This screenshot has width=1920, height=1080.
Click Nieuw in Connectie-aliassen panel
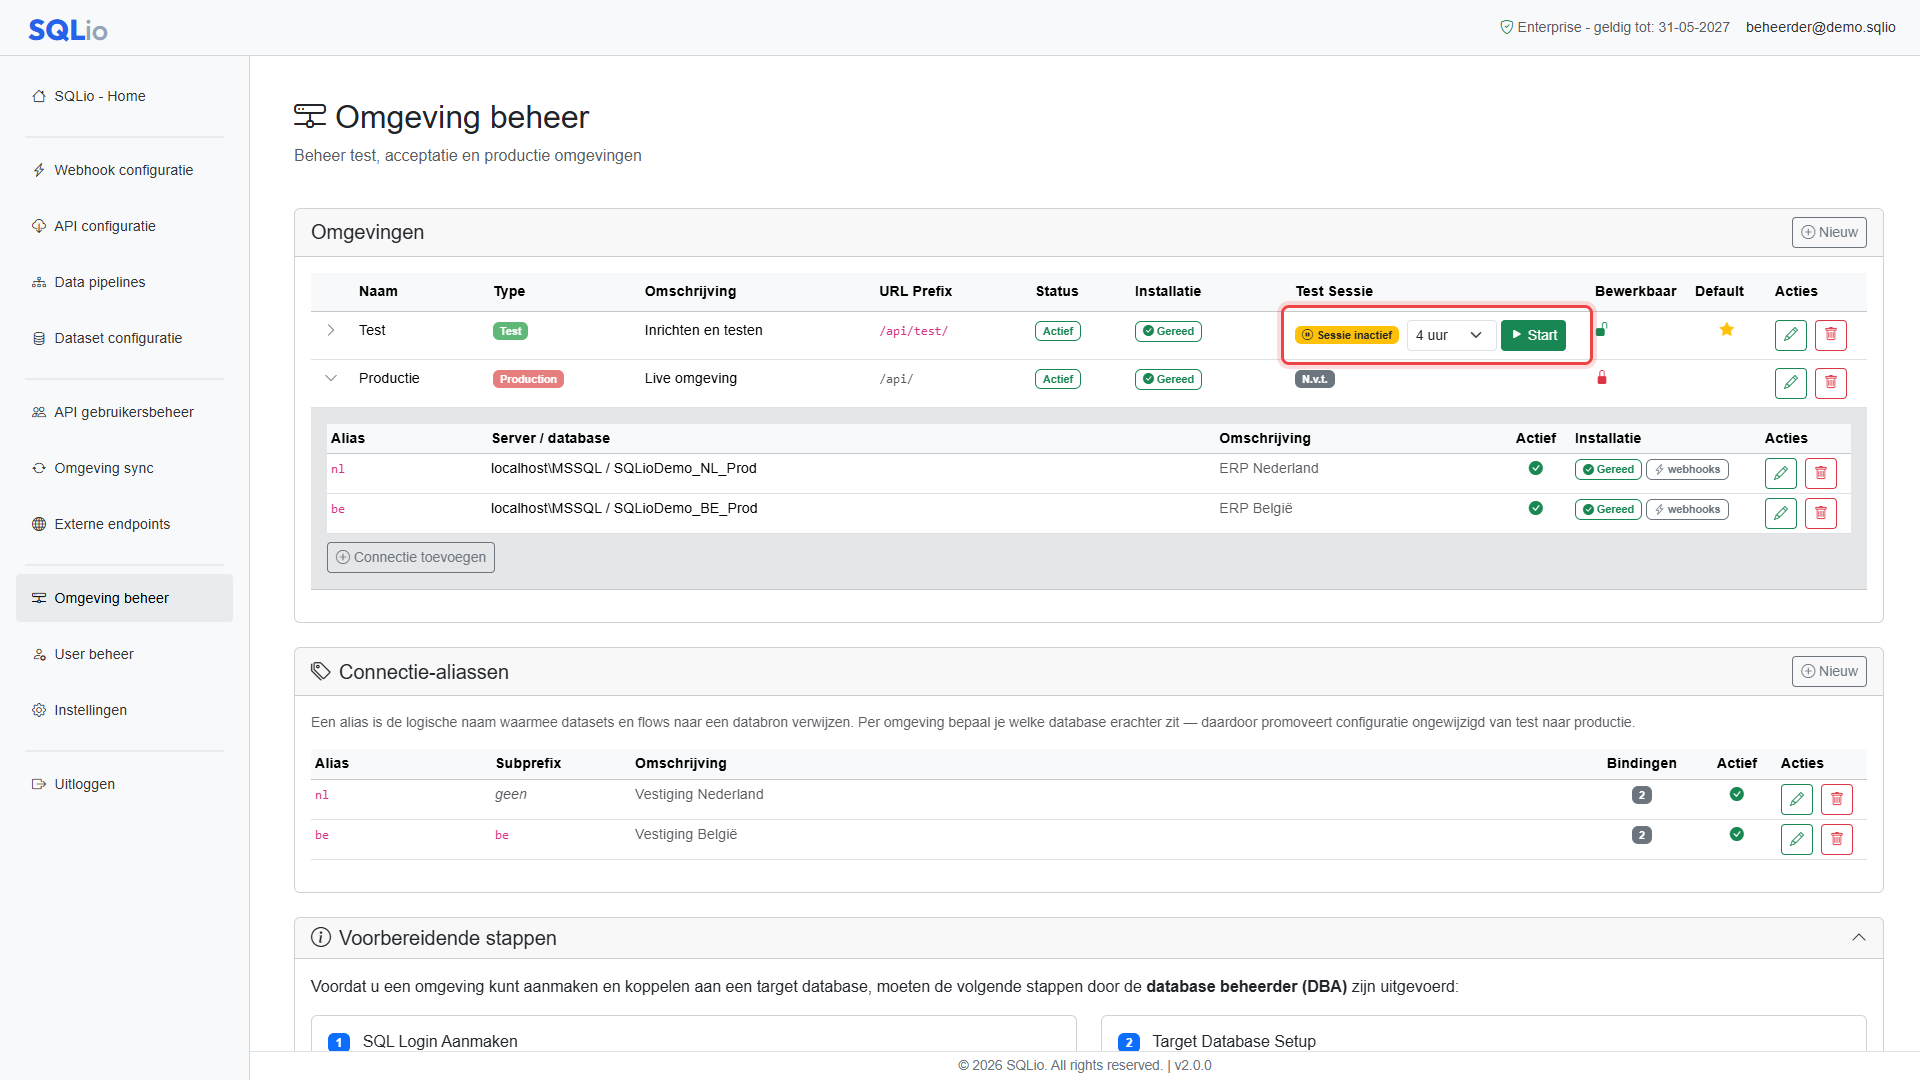click(1828, 671)
